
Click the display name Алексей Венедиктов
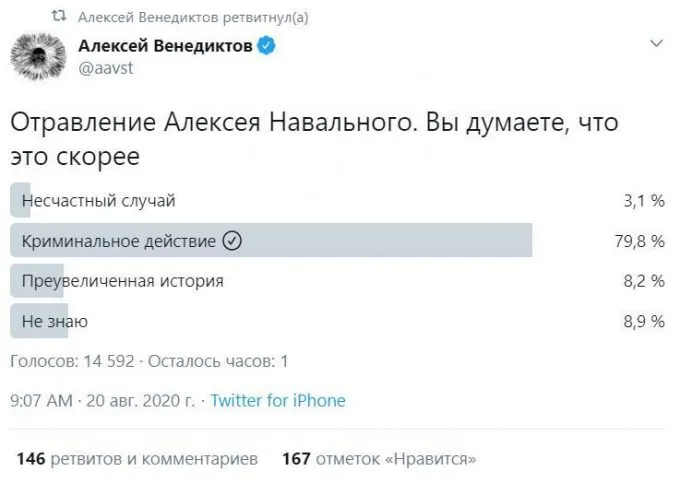tap(165, 45)
